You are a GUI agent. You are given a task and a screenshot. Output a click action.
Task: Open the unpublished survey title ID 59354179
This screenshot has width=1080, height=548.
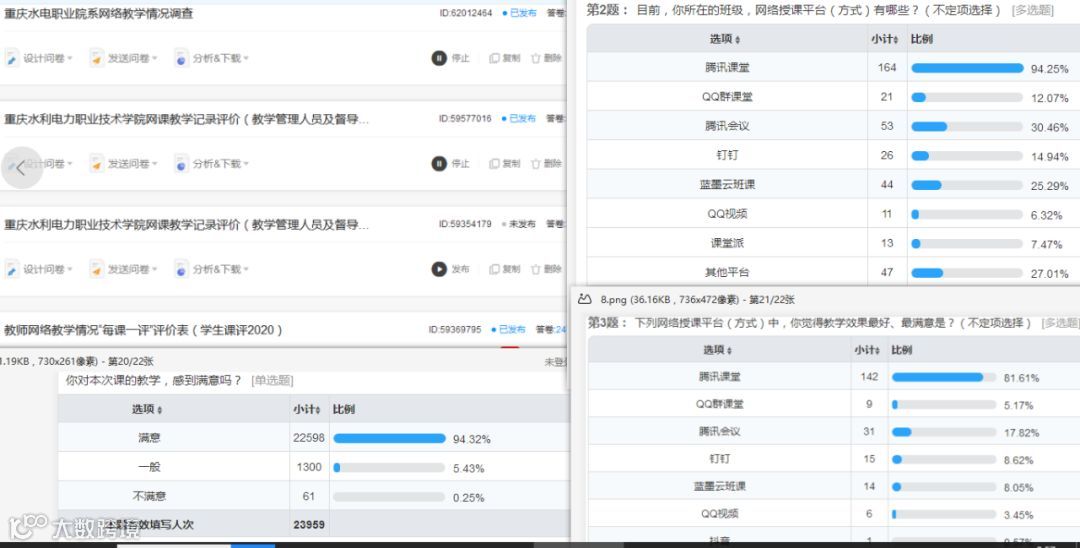pos(187,224)
